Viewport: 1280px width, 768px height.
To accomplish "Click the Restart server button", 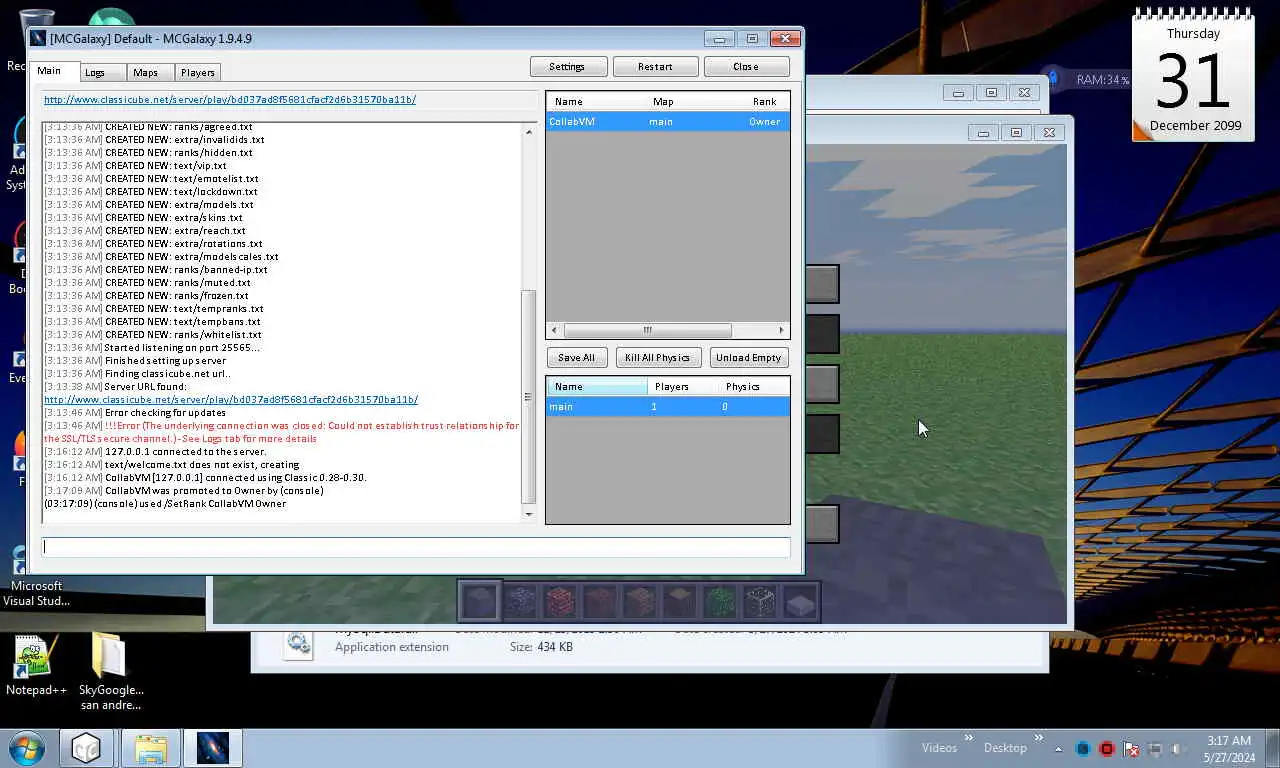I will 655,66.
